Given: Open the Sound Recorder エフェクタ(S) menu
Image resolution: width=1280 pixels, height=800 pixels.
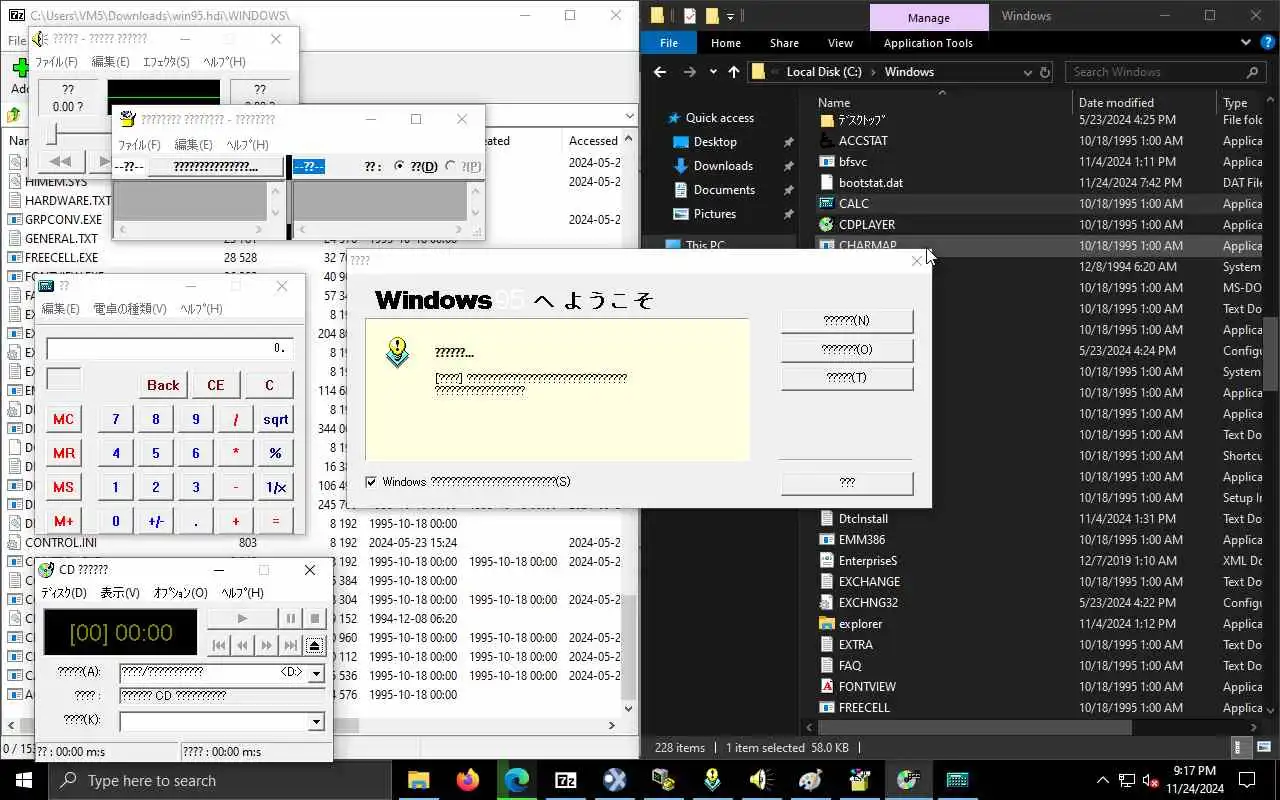Looking at the screenshot, I should [166, 62].
